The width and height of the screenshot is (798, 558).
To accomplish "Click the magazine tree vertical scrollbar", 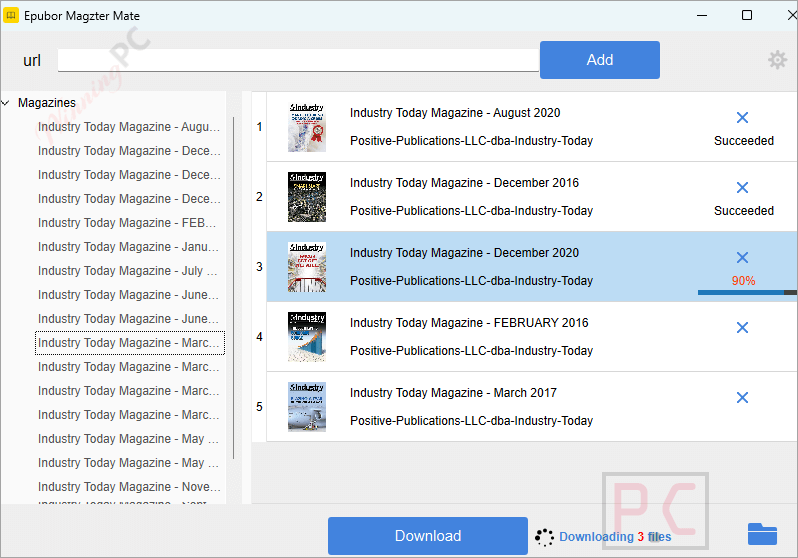I will 233,288.
